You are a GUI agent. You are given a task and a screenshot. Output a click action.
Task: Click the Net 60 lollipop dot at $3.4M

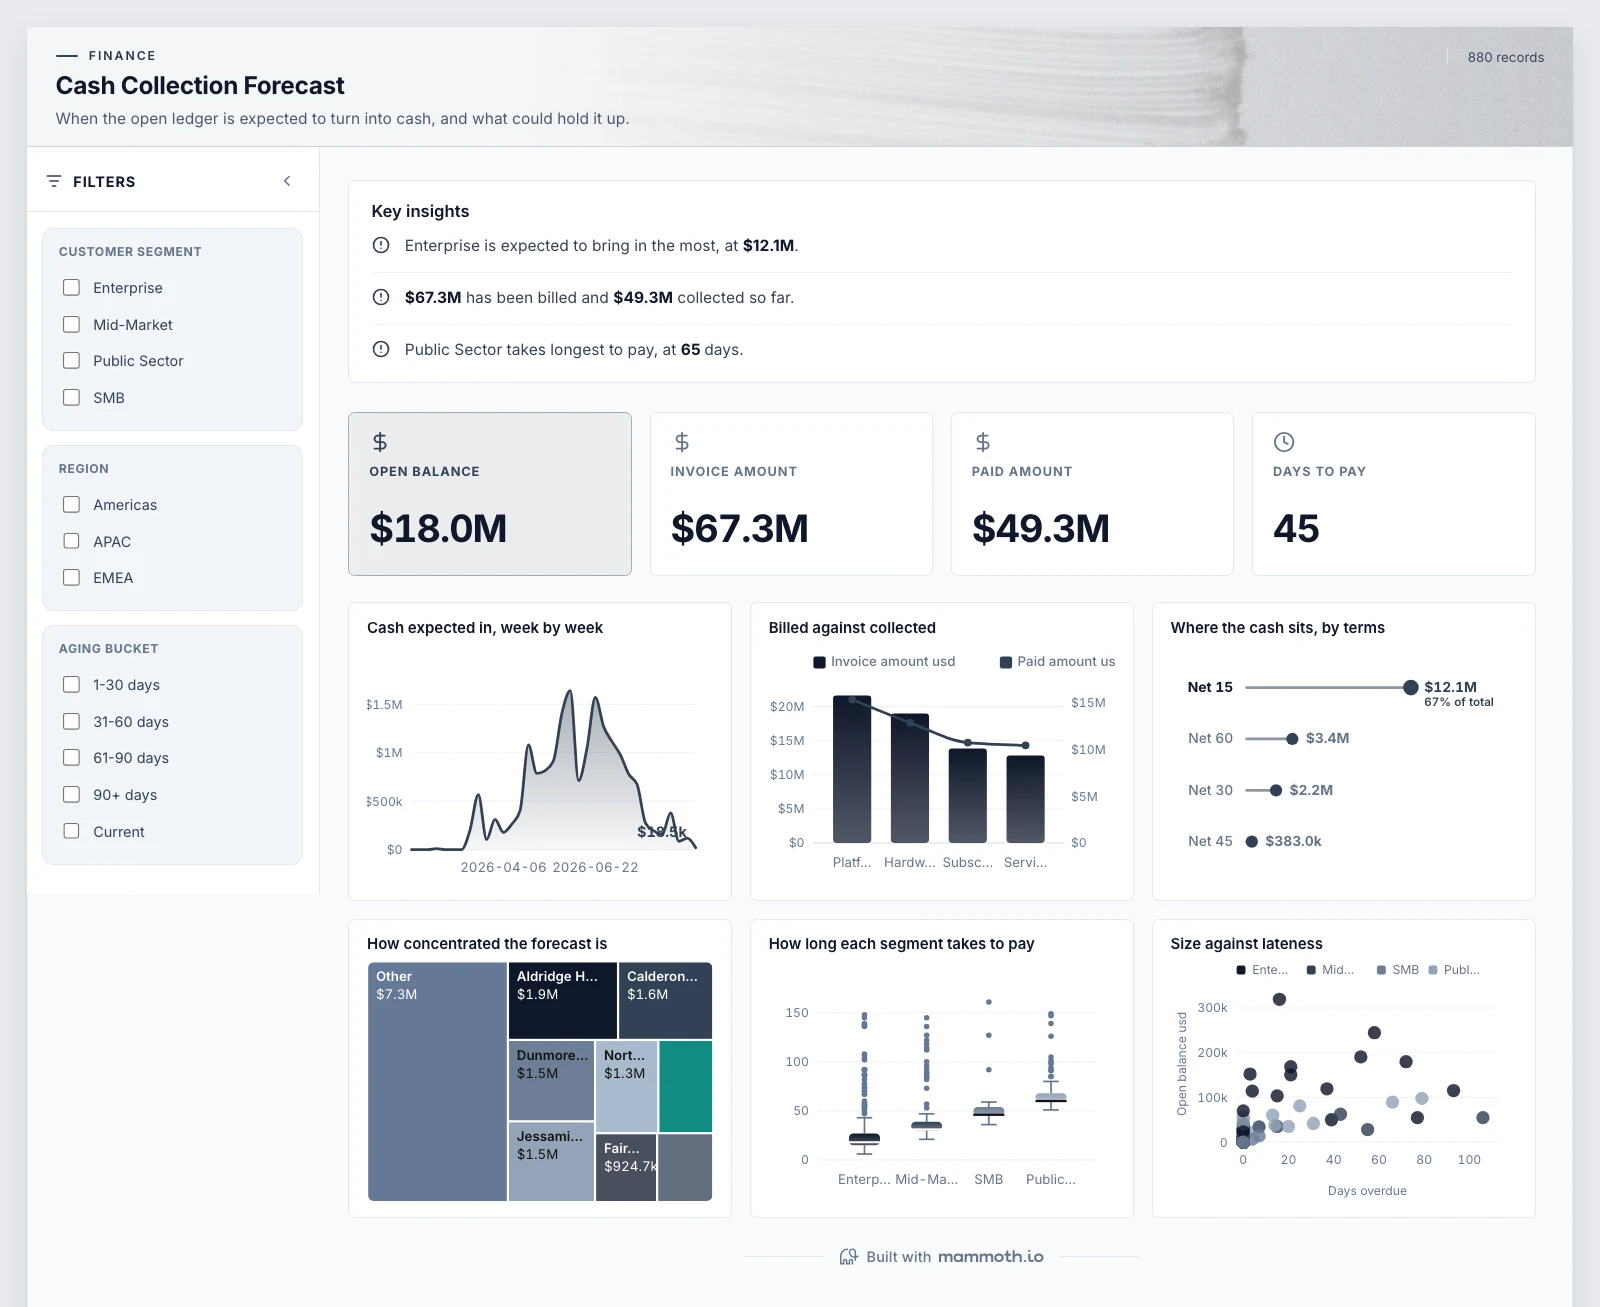pyautogui.click(x=1292, y=739)
